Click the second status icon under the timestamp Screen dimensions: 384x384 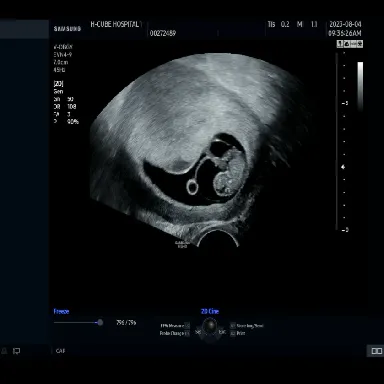(x=347, y=44)
